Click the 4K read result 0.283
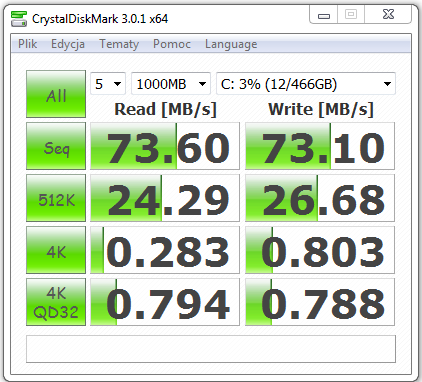422x382 pixels. (165, 250)
